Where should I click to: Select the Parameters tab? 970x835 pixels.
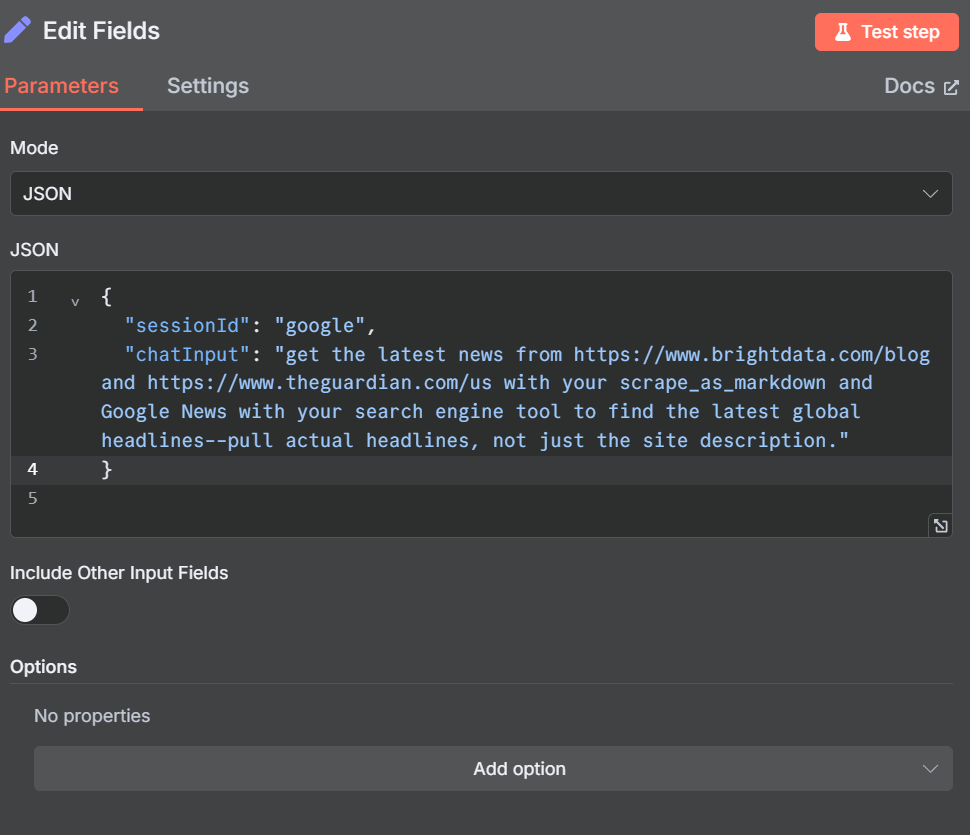point(61,86)
